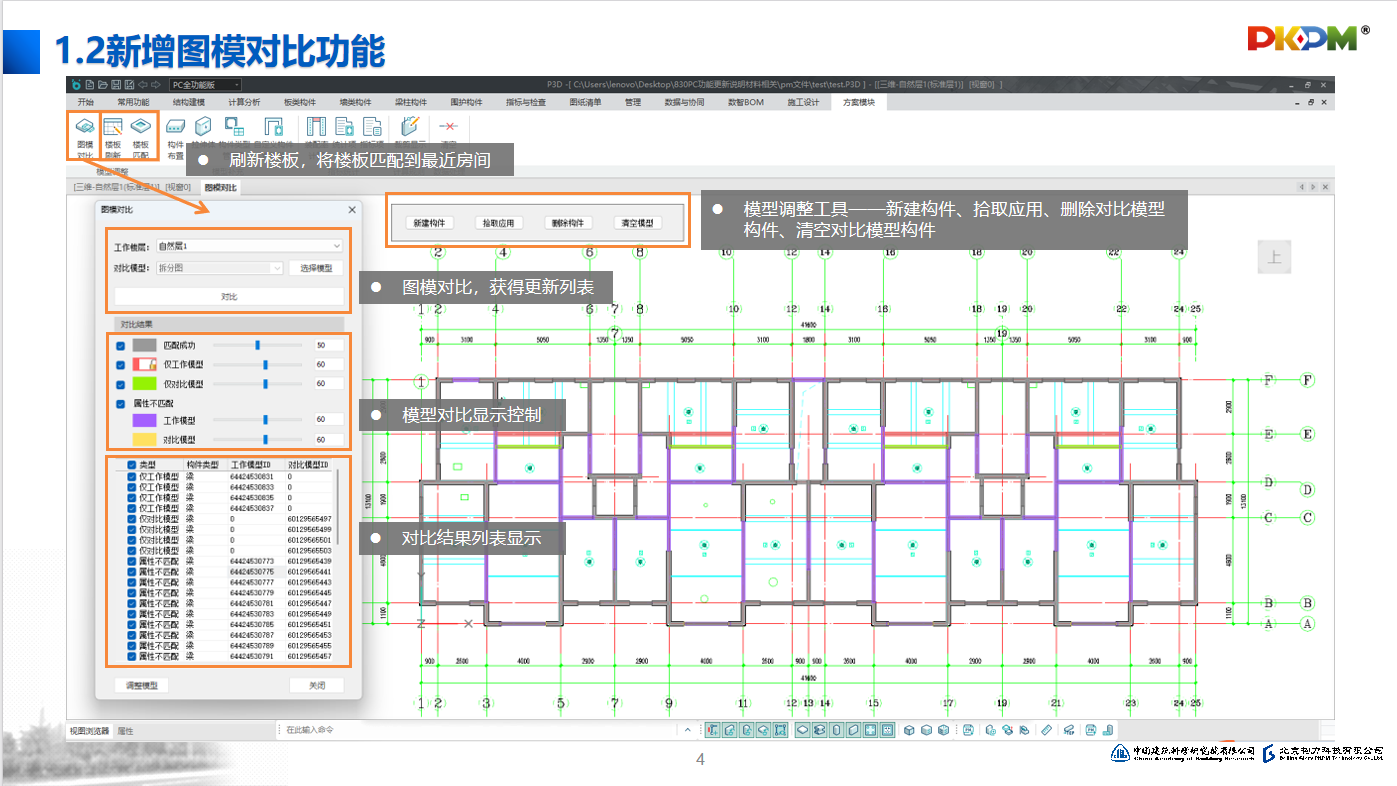The image size is (1397, 786).
Task: Click the gray 匹配成功 color swatch
Action: [145, 345]
